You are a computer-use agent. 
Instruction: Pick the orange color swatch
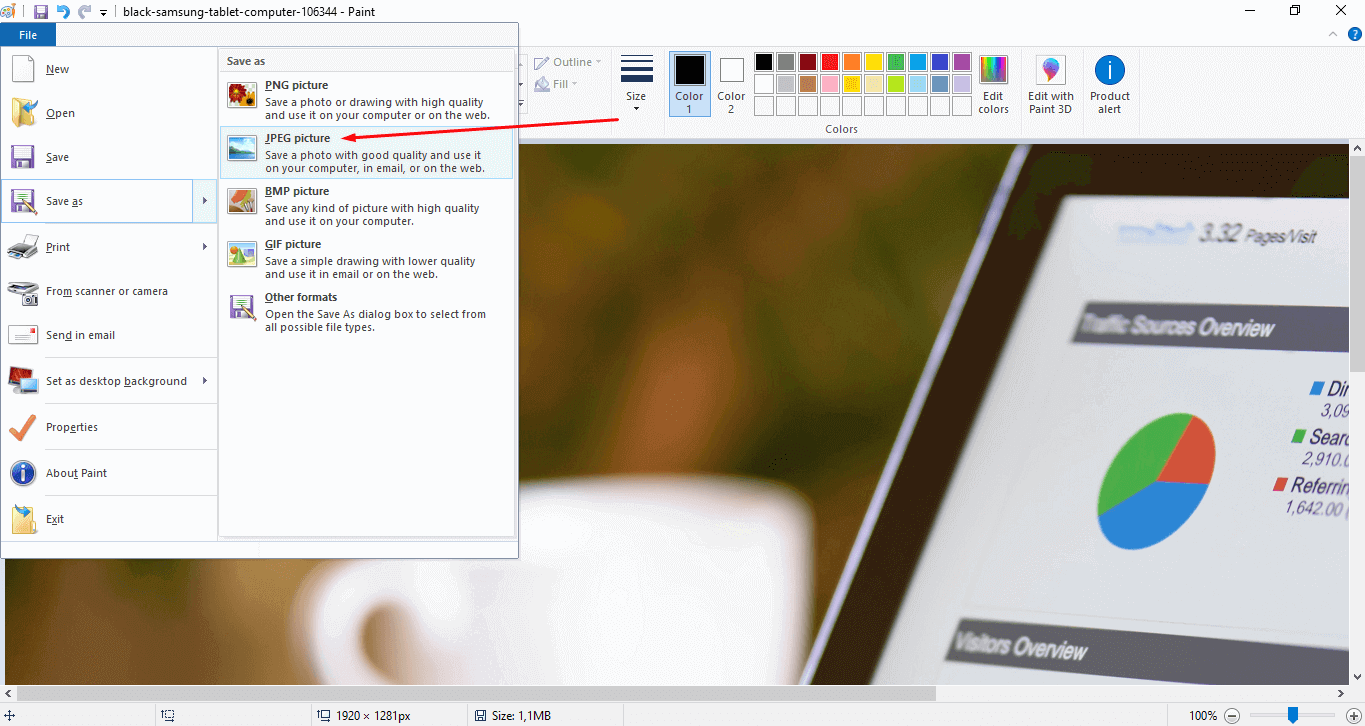coord(852,62)
